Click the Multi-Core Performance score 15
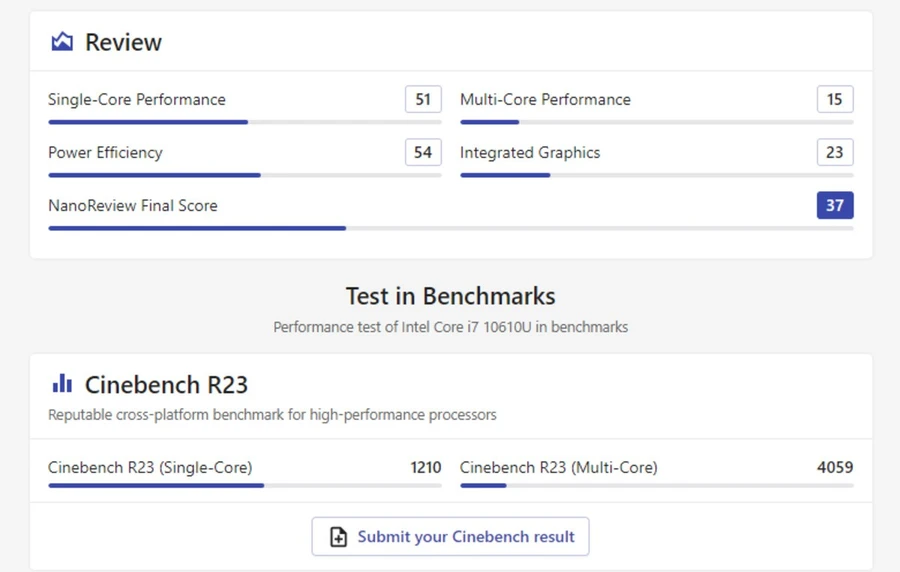This screenshot has width=900, height=572. pos(835,99)
